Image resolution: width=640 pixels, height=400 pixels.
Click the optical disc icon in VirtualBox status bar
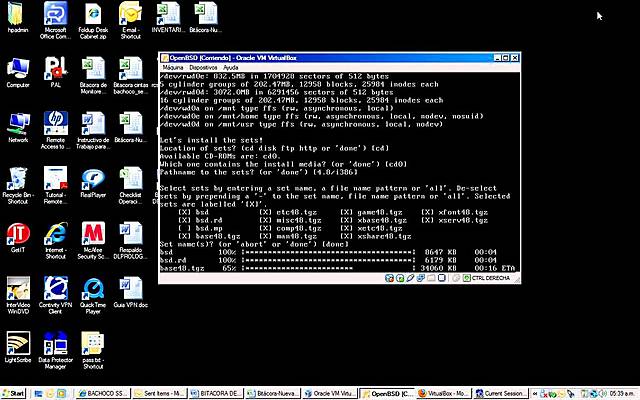[x=400, y=278]
